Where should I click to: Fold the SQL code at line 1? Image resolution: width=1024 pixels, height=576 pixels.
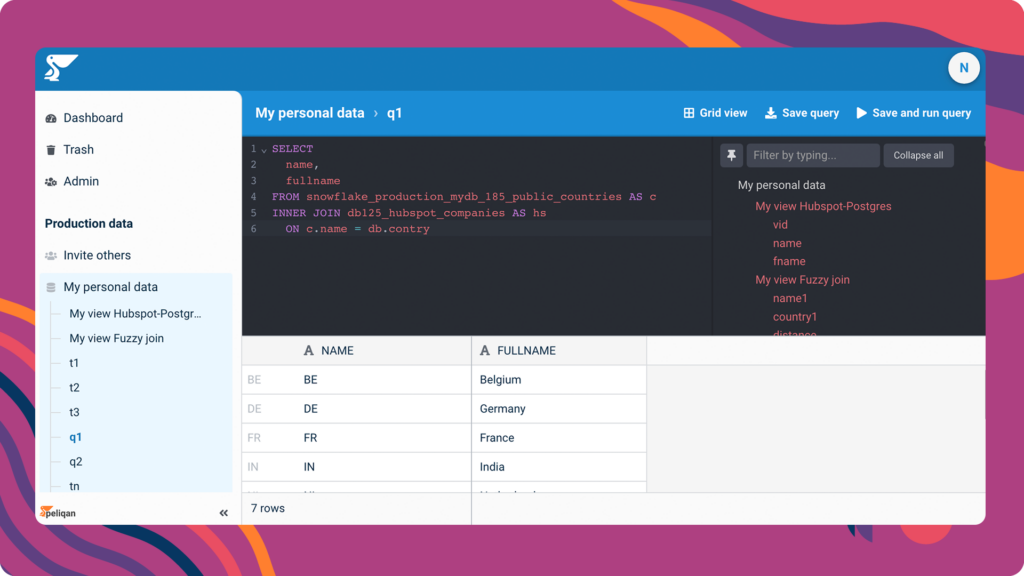[x=264, y=150]
